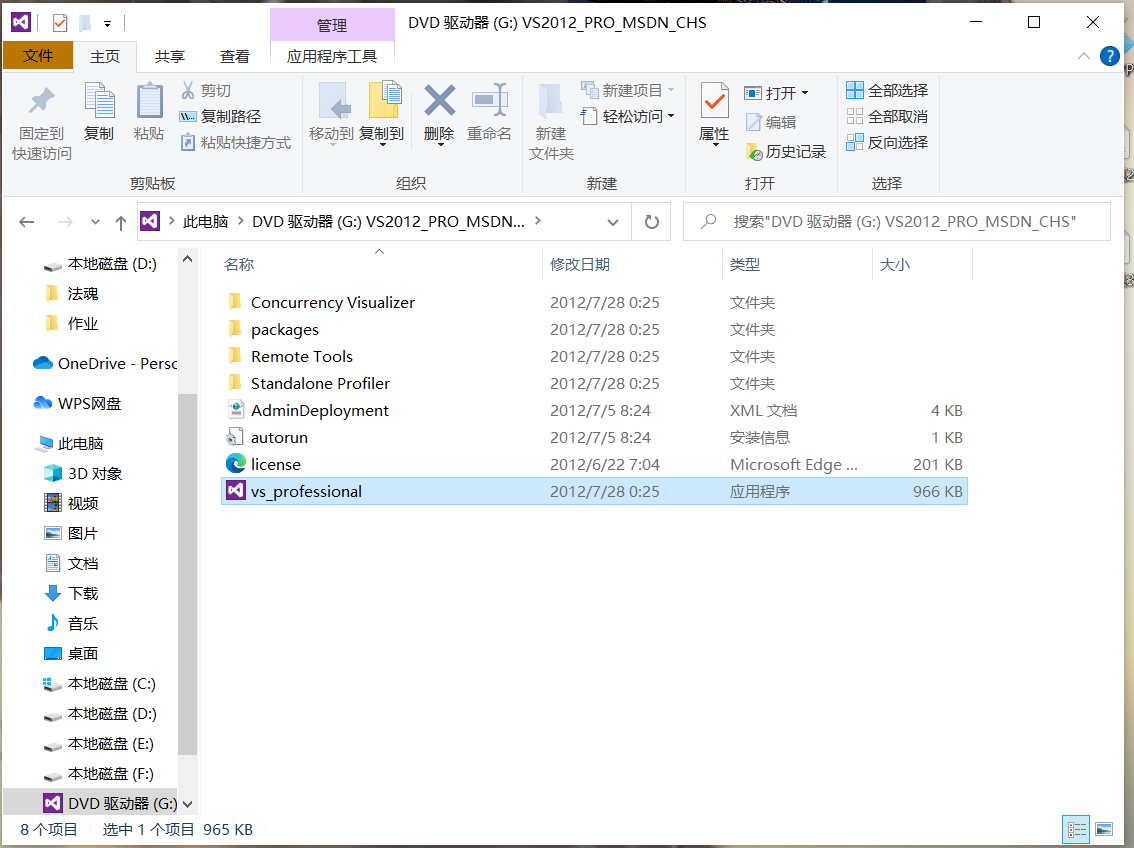Click the Paste (粘贴) ribbon icon
Viewport: 1134px width, 848px height.
149,100
